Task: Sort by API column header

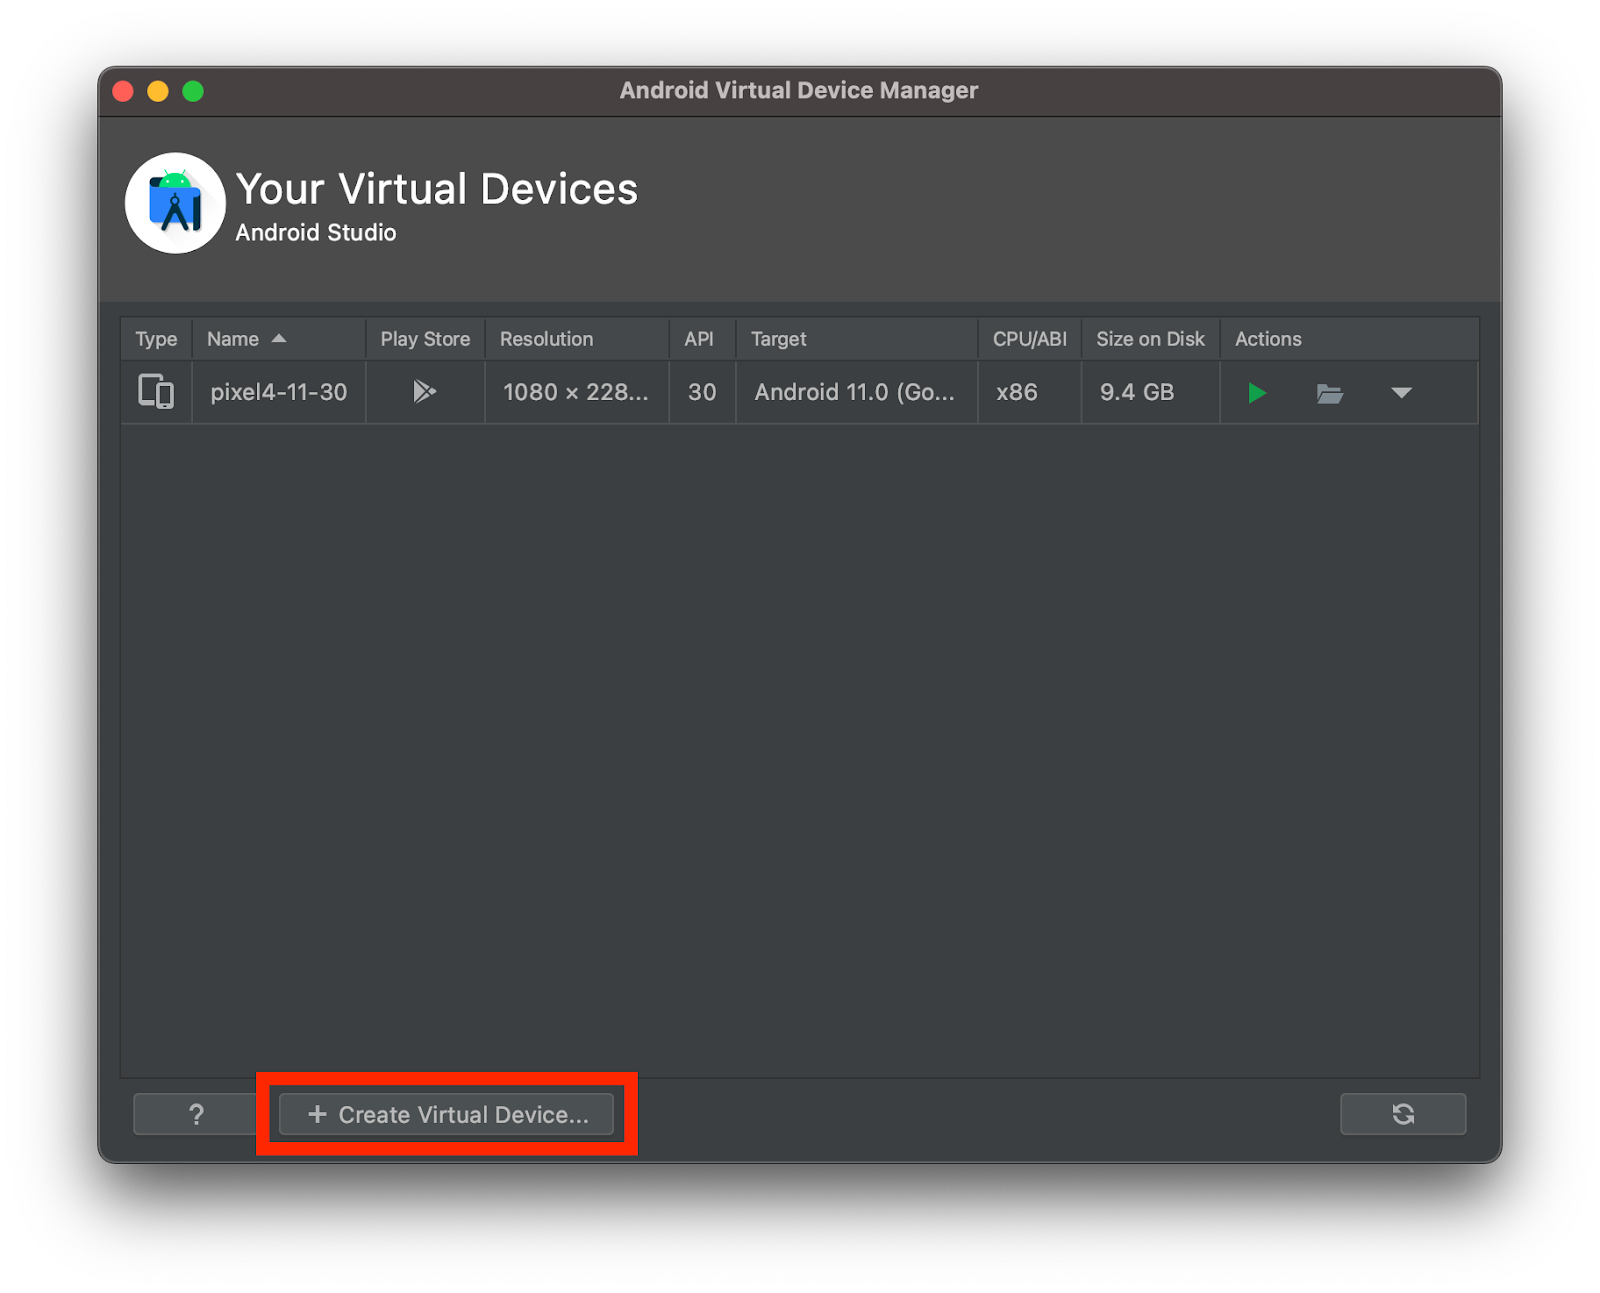Action: (702, 339)
